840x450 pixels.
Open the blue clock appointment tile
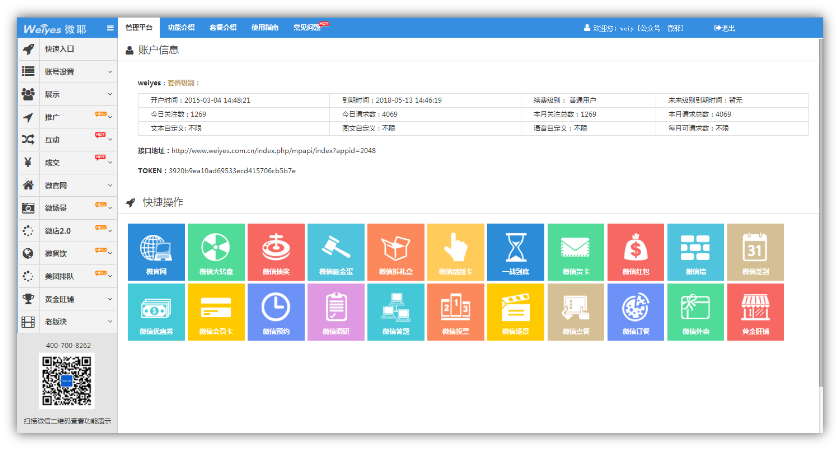tap(276, 312)
